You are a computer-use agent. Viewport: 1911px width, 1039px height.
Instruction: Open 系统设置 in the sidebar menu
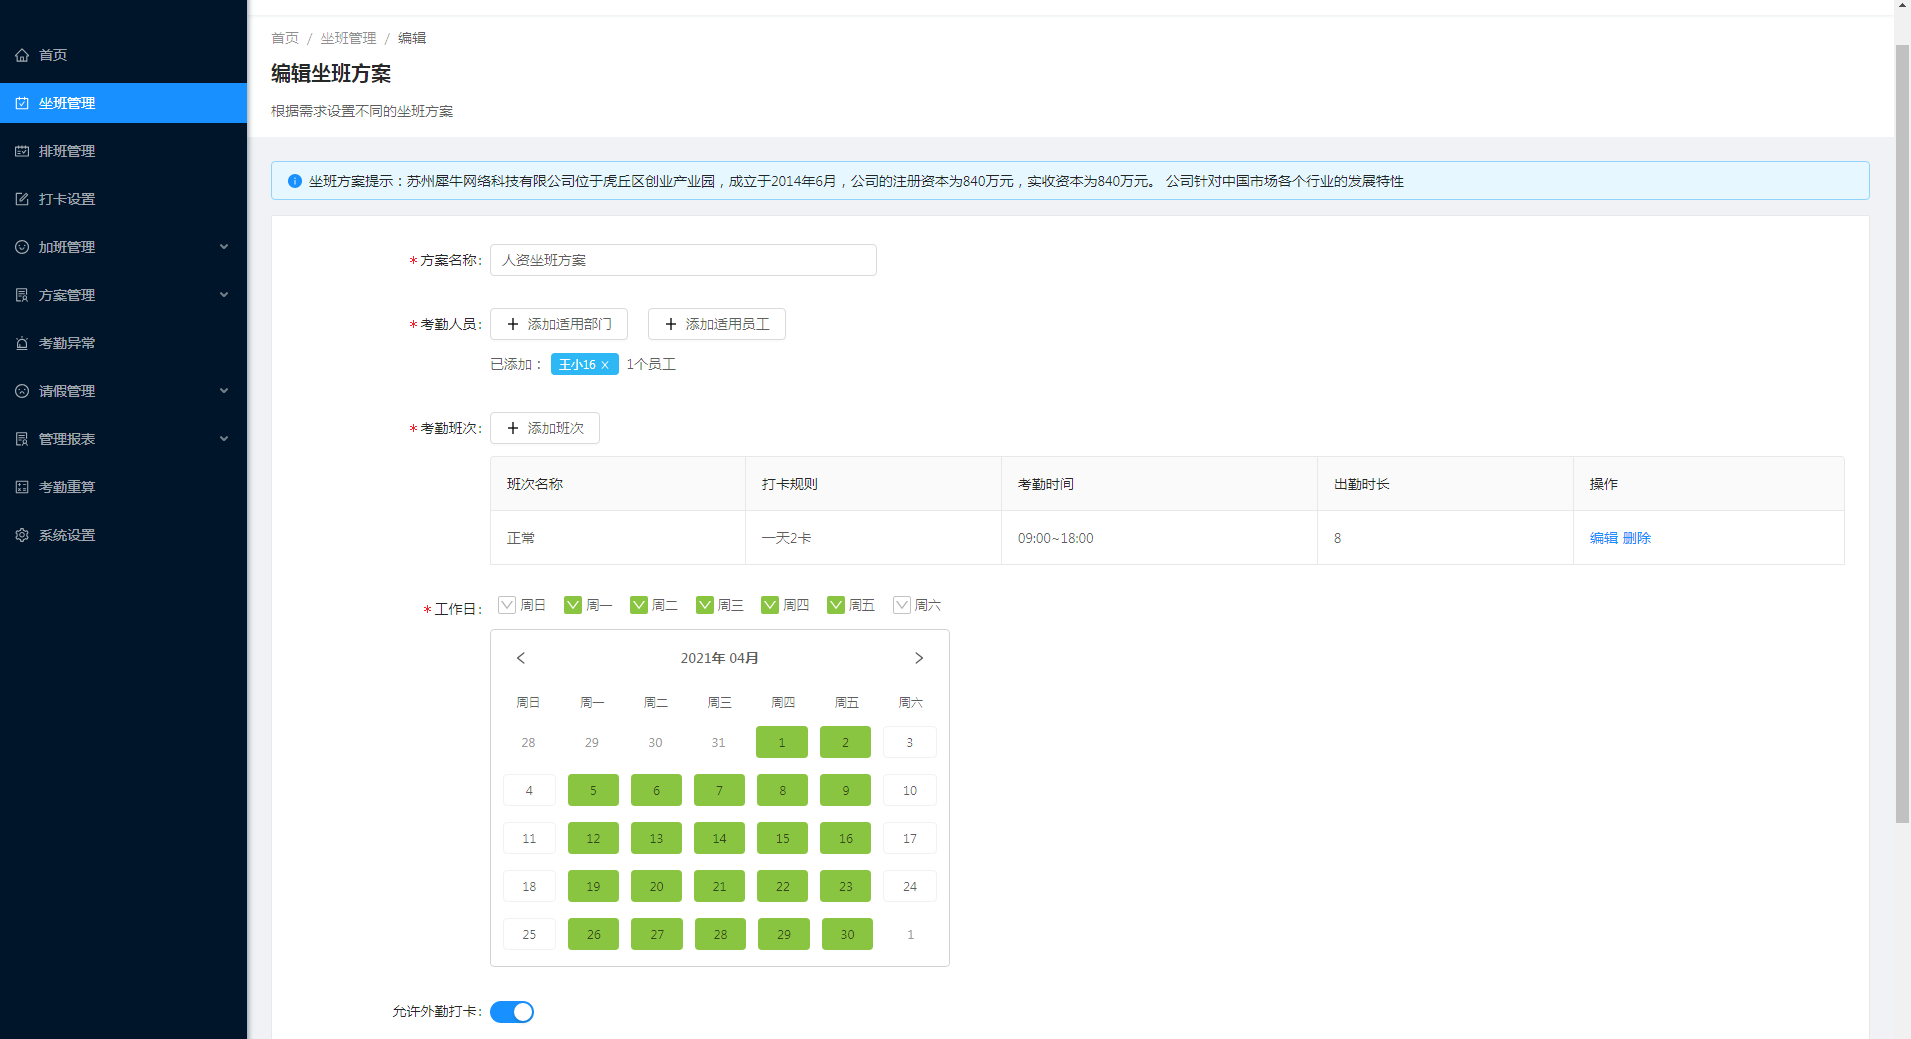click(123, 535)
